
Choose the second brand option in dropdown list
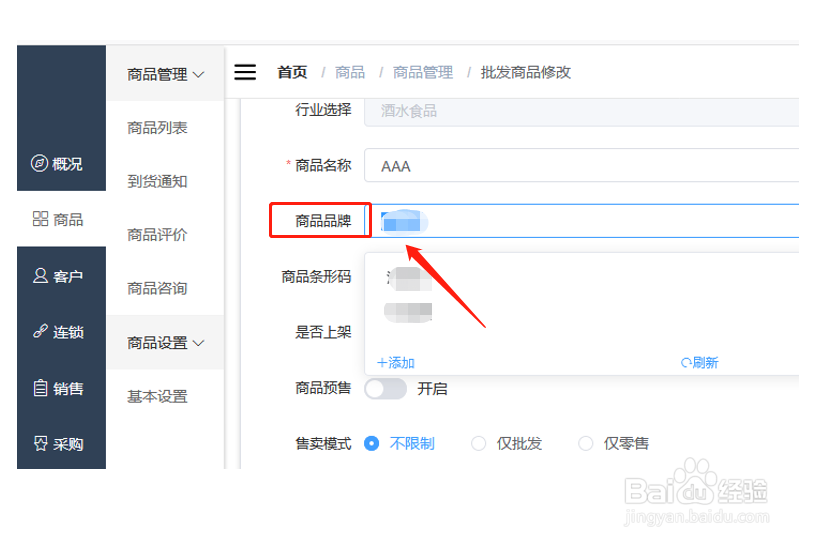point(408,312)
